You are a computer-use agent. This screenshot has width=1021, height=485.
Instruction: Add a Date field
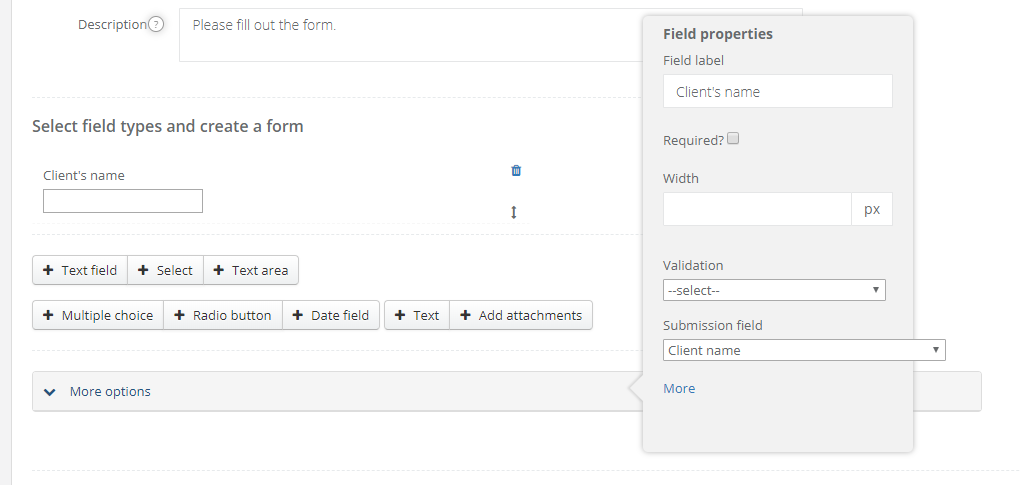pyautogui.click(x=330, y=315)
